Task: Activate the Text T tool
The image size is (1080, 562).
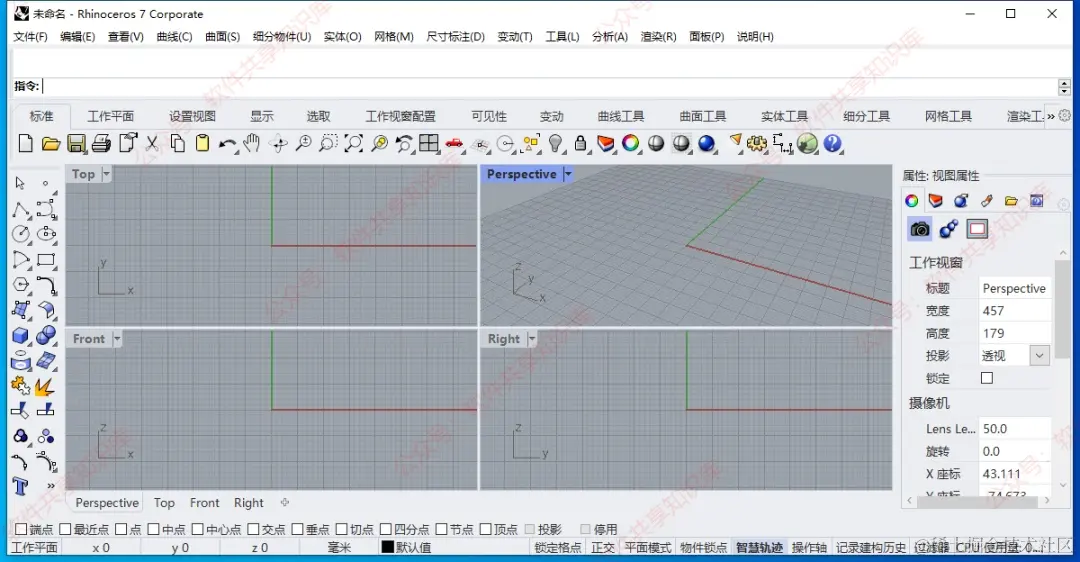Action: tap(20, 486)
